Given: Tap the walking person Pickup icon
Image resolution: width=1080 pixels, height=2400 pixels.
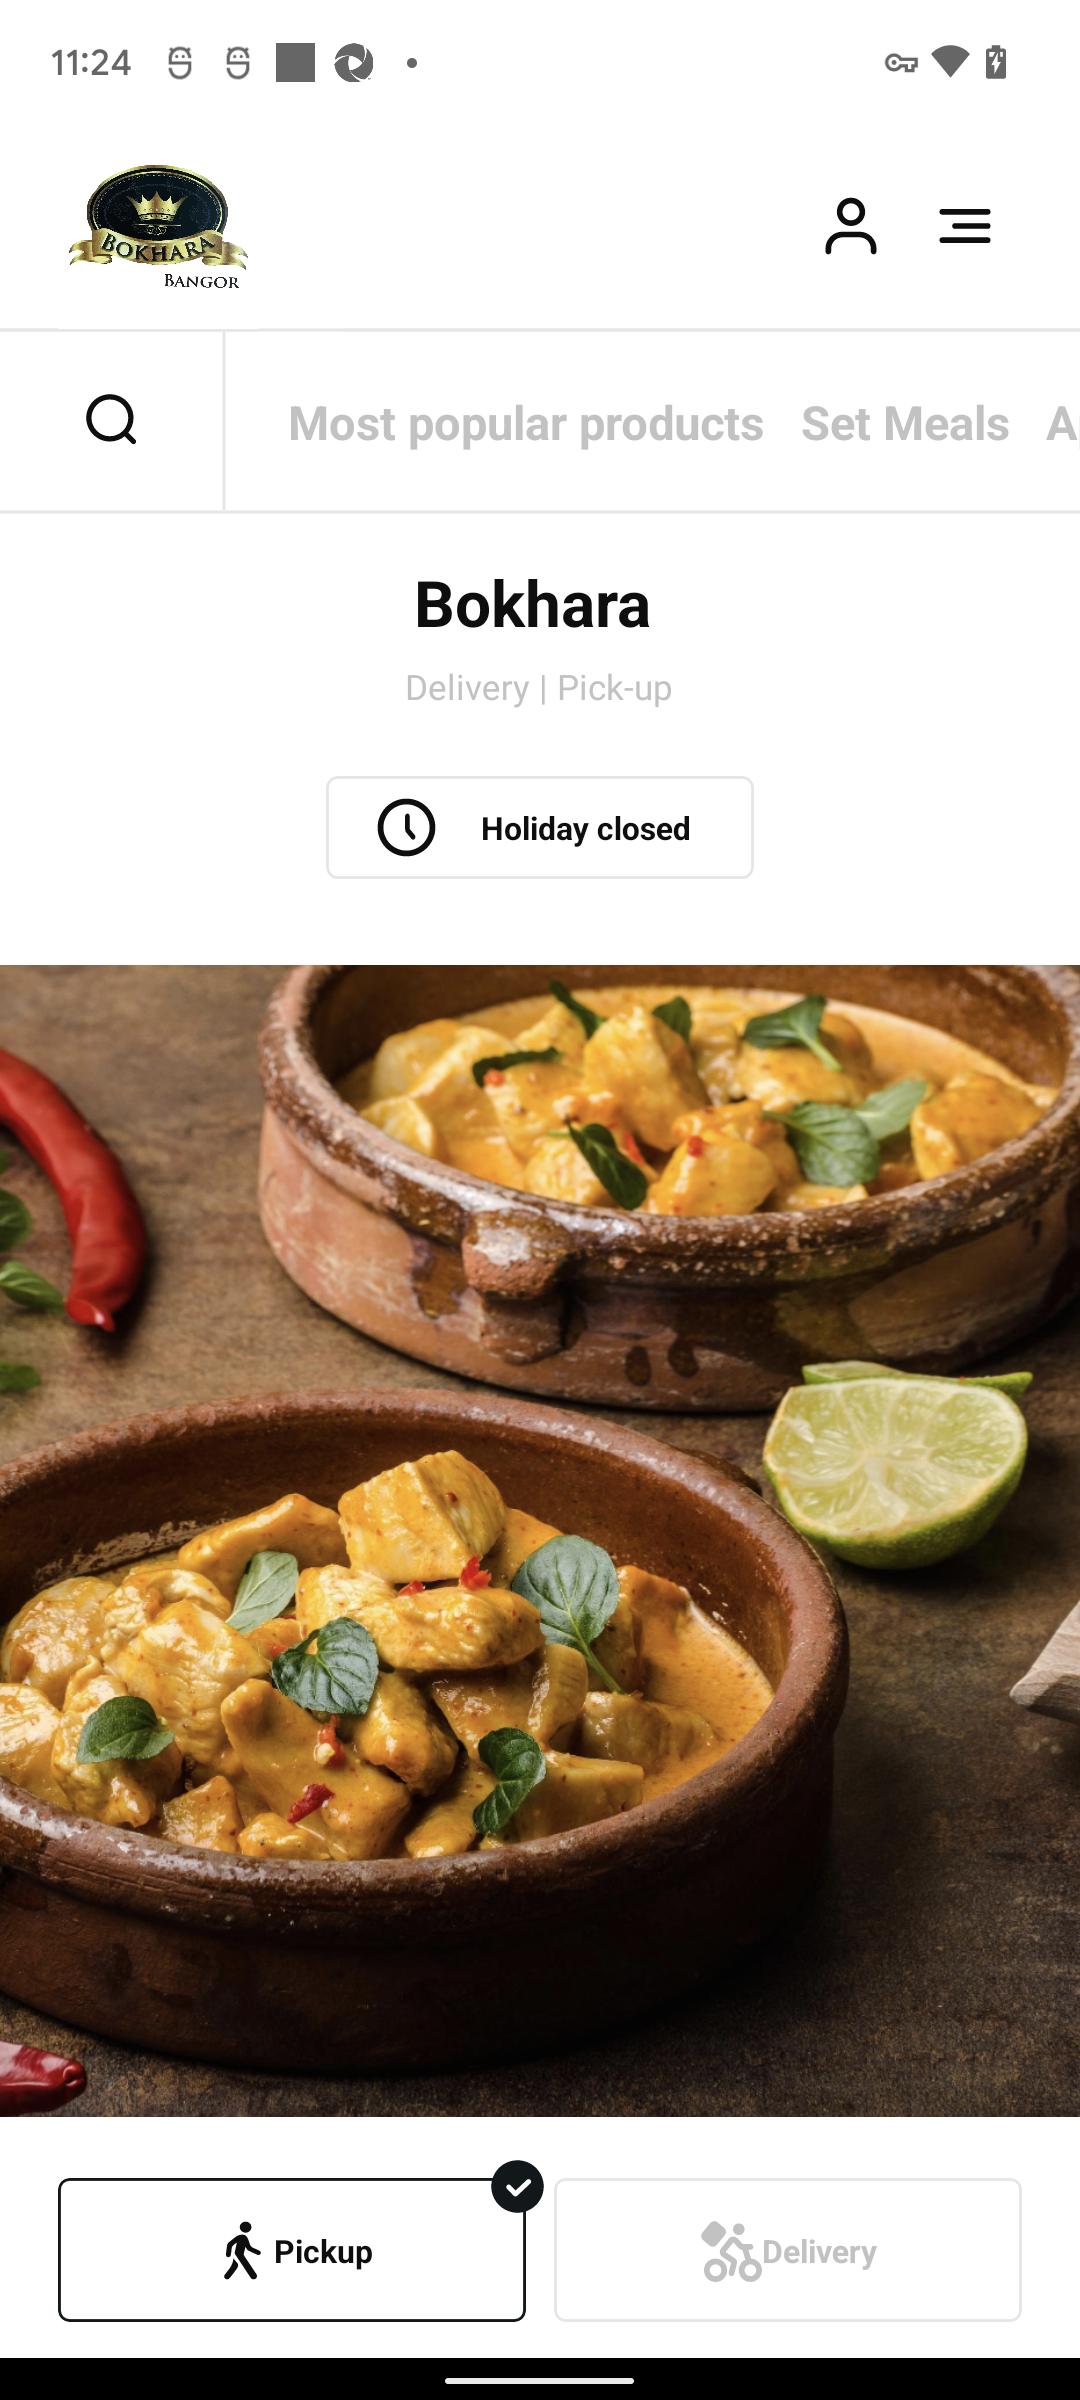Looking at the screenshot, I should (241, 2251).
